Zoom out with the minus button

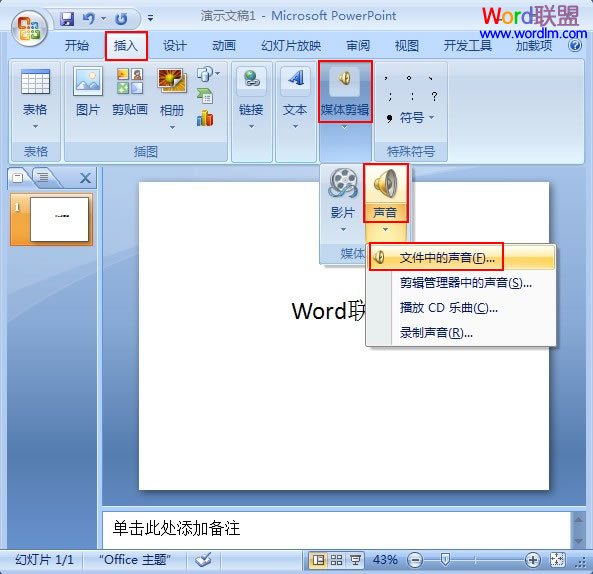415,560
